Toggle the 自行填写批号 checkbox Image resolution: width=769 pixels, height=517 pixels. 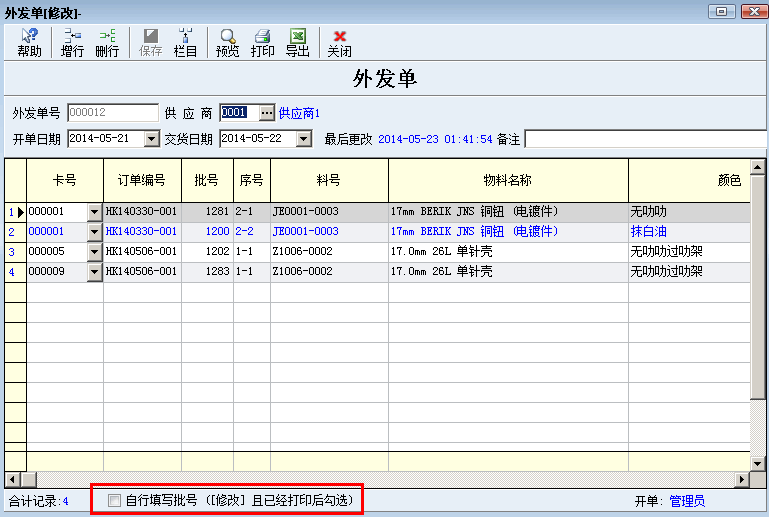(114, 500)
